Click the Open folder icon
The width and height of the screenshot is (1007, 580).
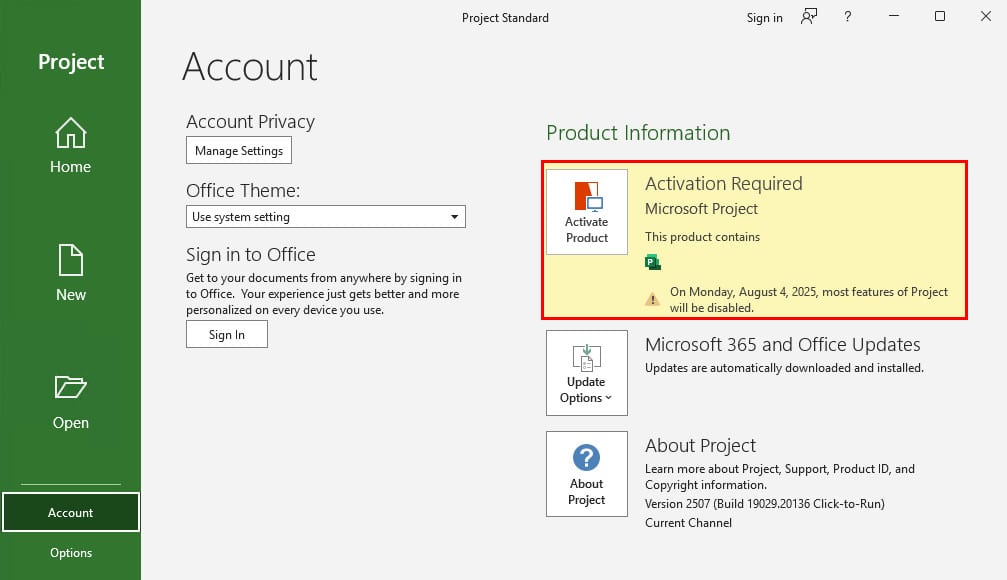pyautogui.click(x=71, y=387)
